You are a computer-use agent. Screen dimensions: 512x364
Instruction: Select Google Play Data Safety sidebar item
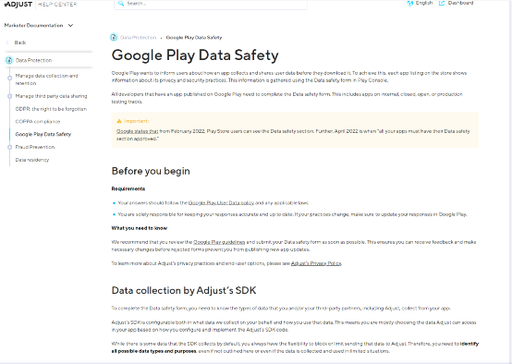pyautogui.click(x=43, y=134)
